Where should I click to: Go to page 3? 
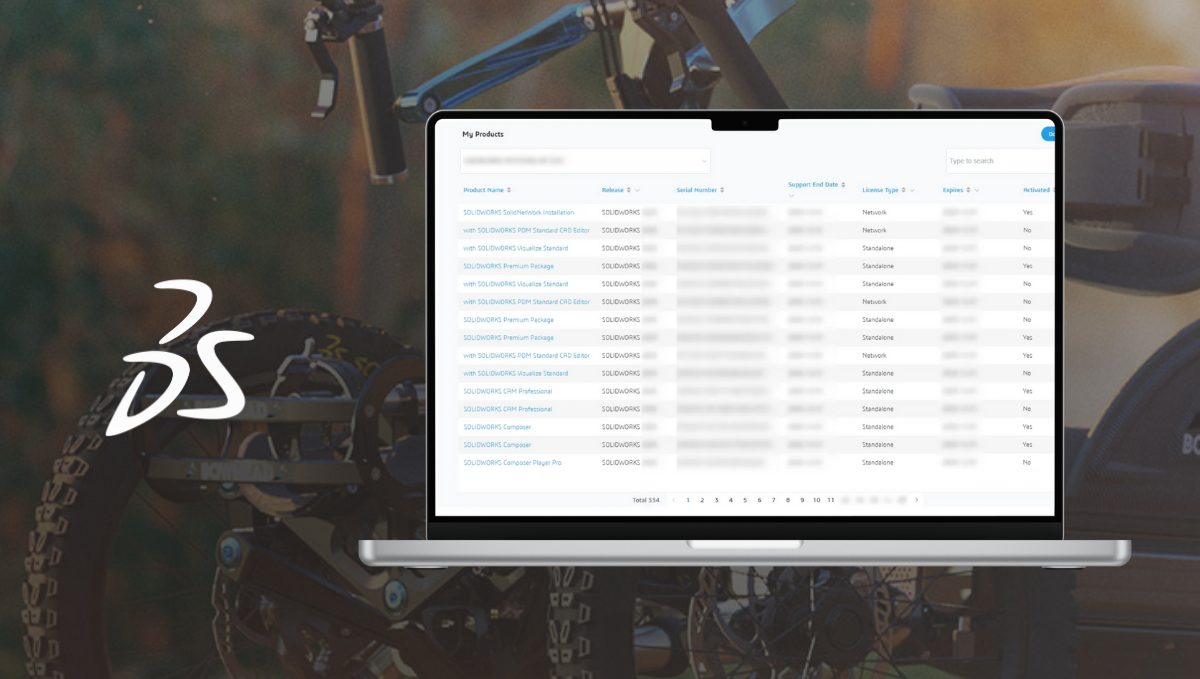point(716,500)
